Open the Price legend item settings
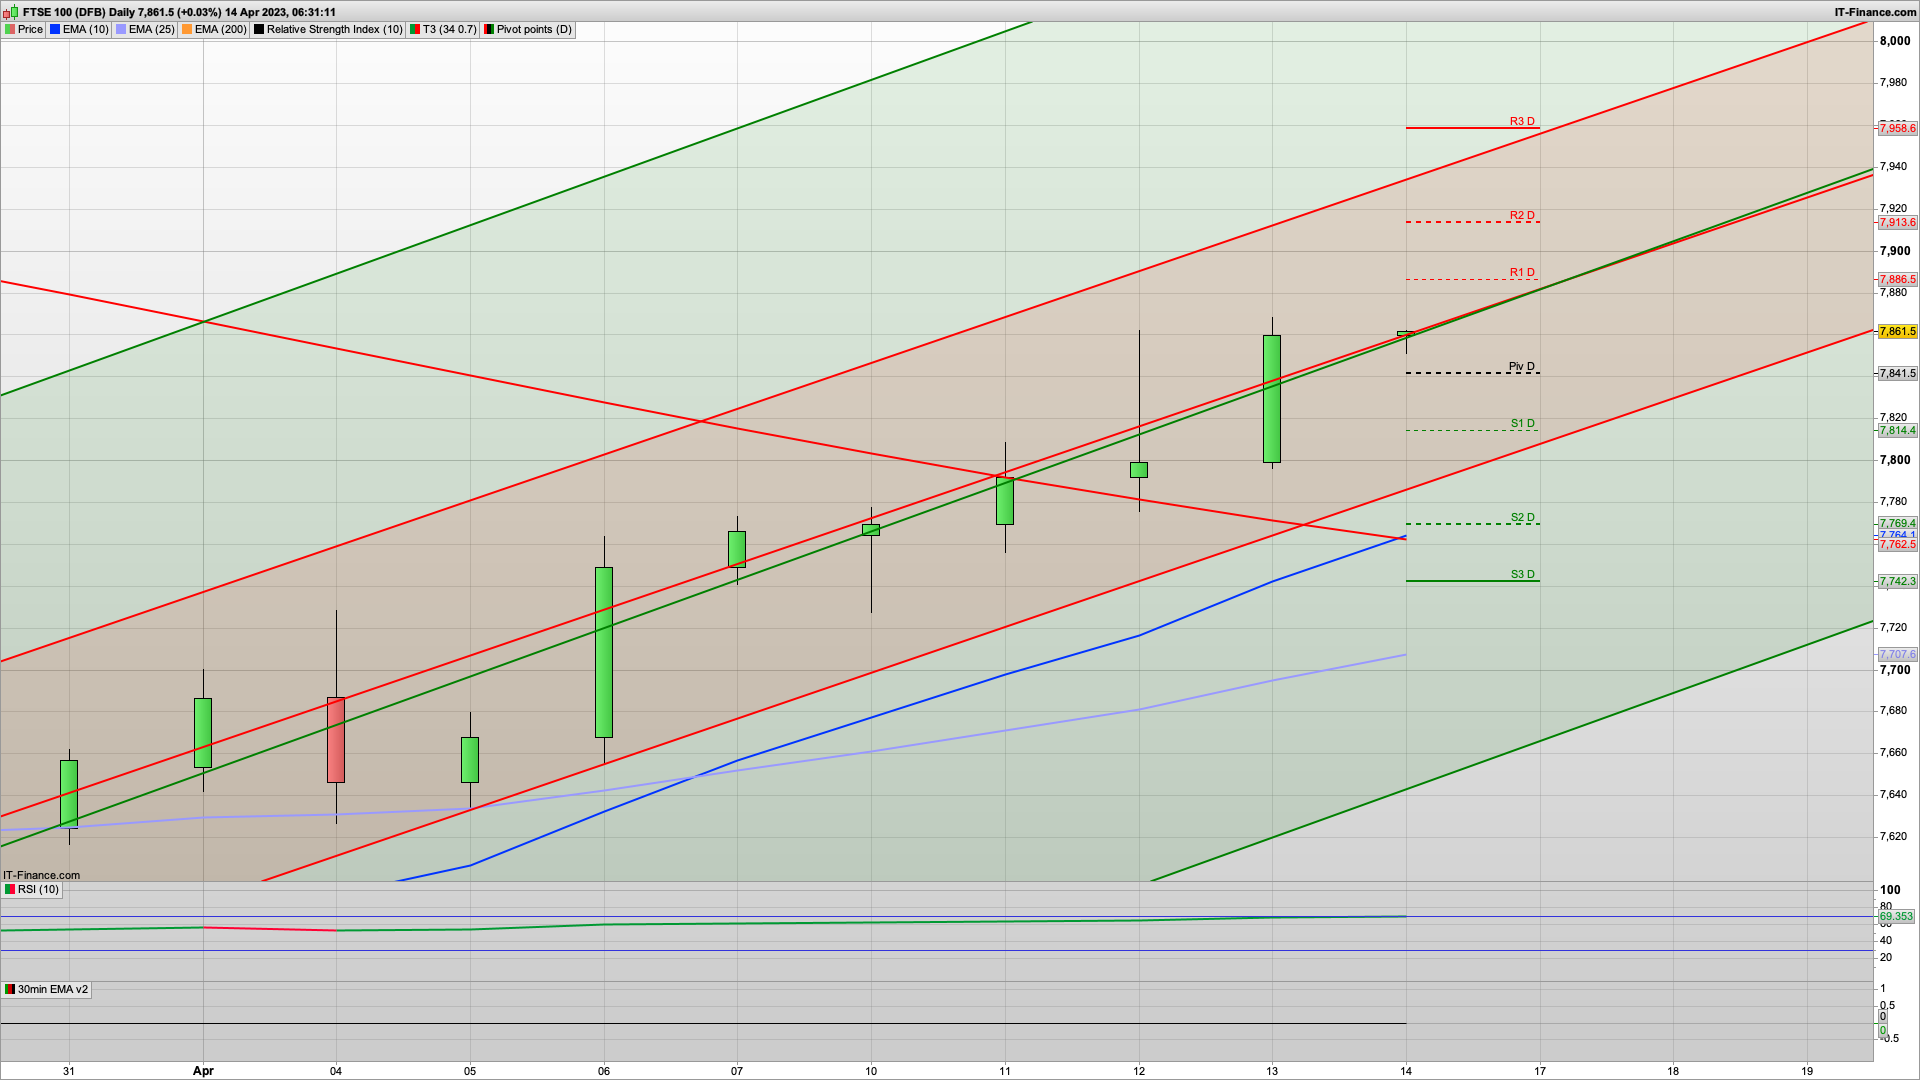The image size is (1920, 1080). (30, 29)
